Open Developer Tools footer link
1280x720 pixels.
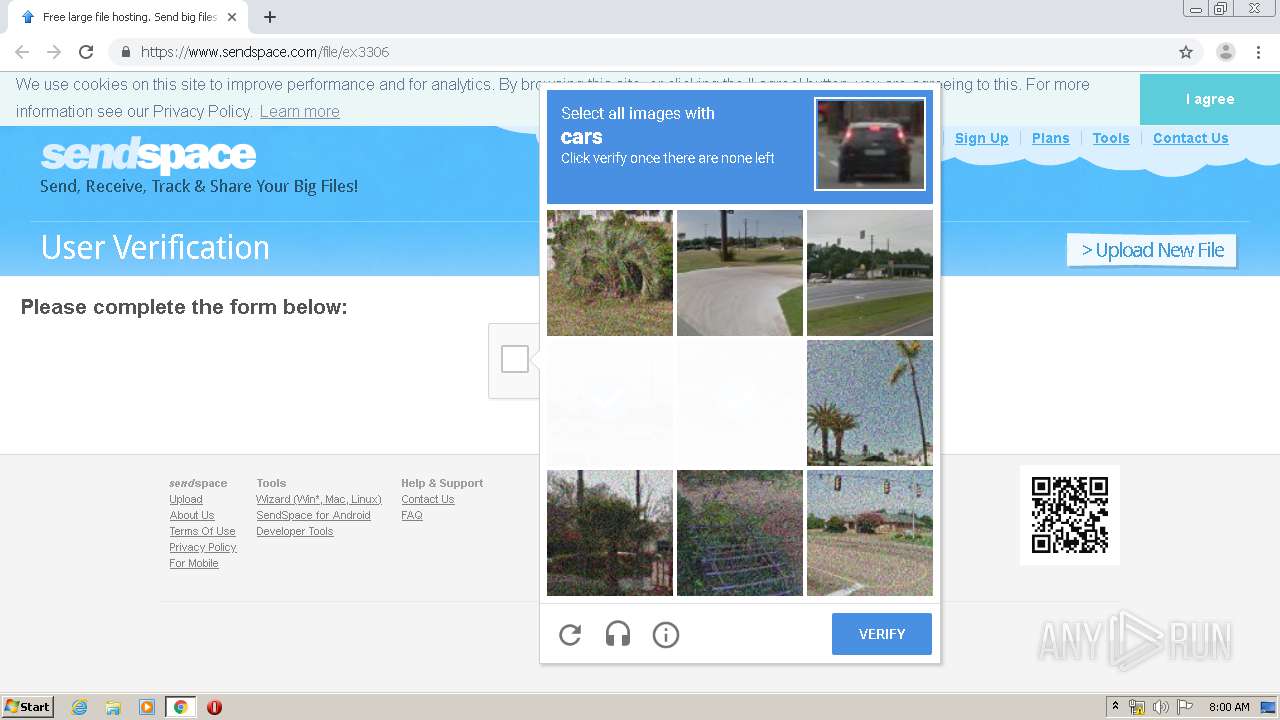[295, 531]
